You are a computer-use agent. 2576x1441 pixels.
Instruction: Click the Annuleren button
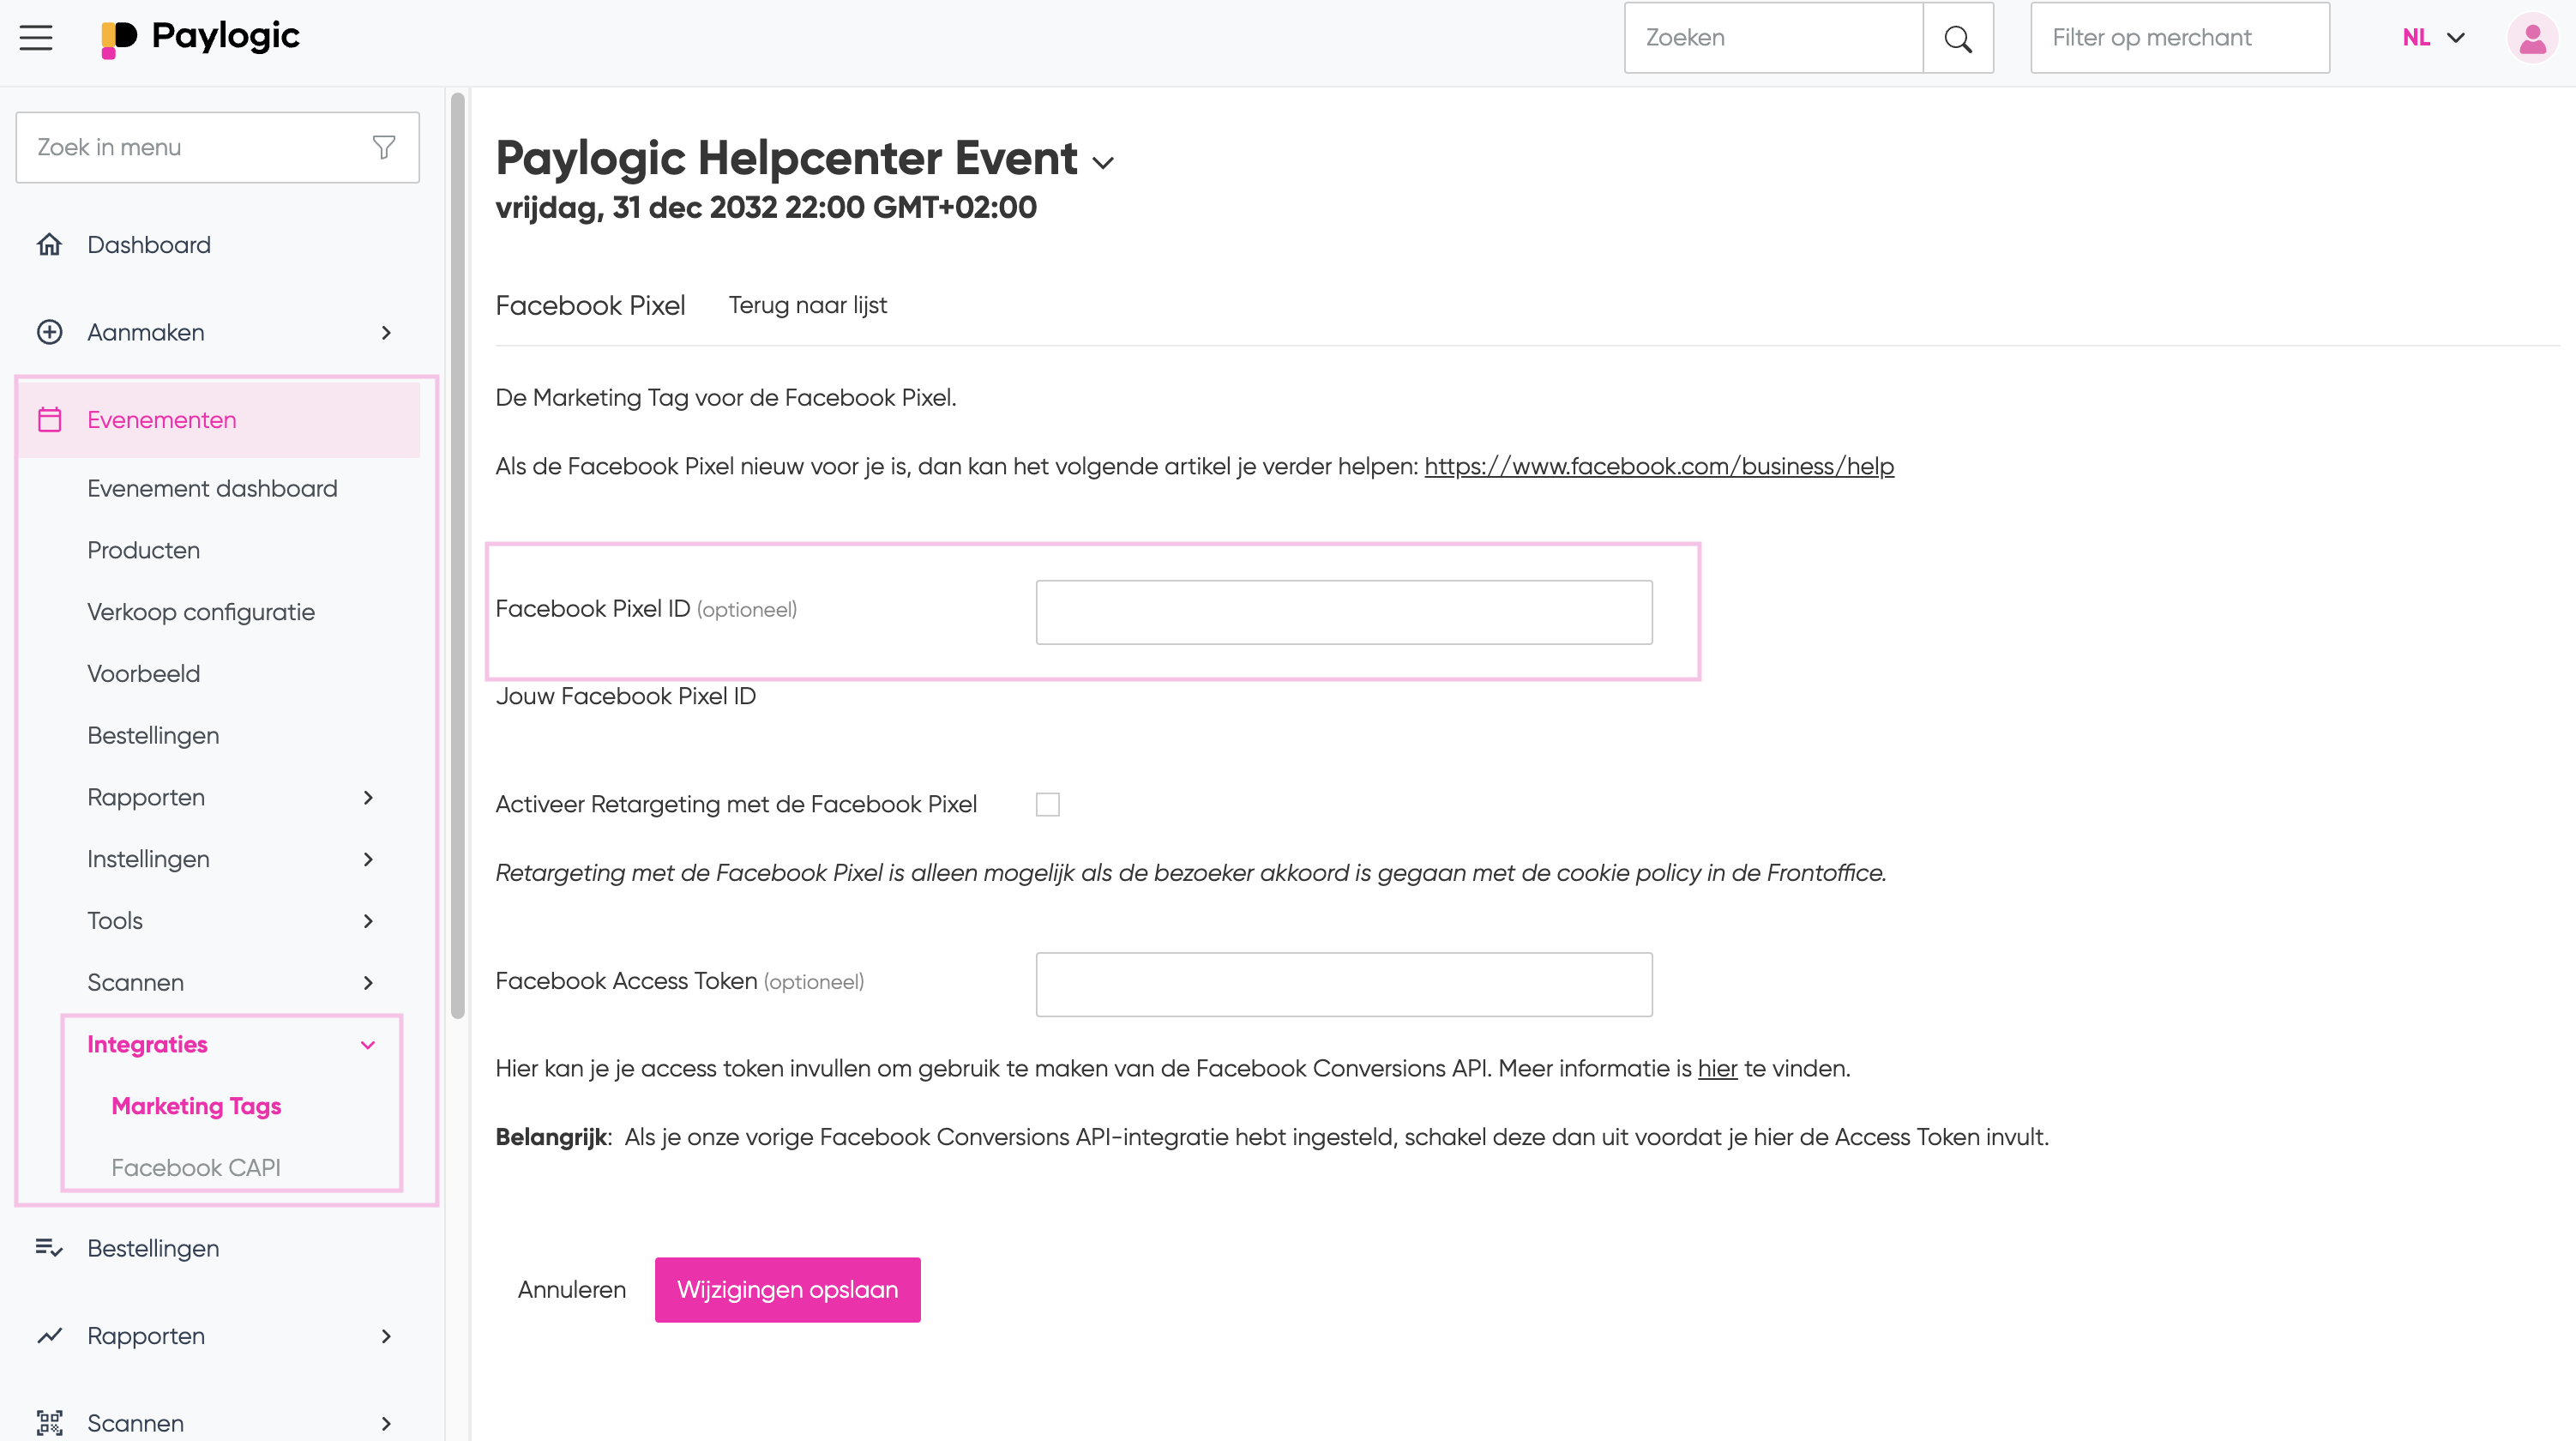pyautogui.click(x=571, y=1290)
